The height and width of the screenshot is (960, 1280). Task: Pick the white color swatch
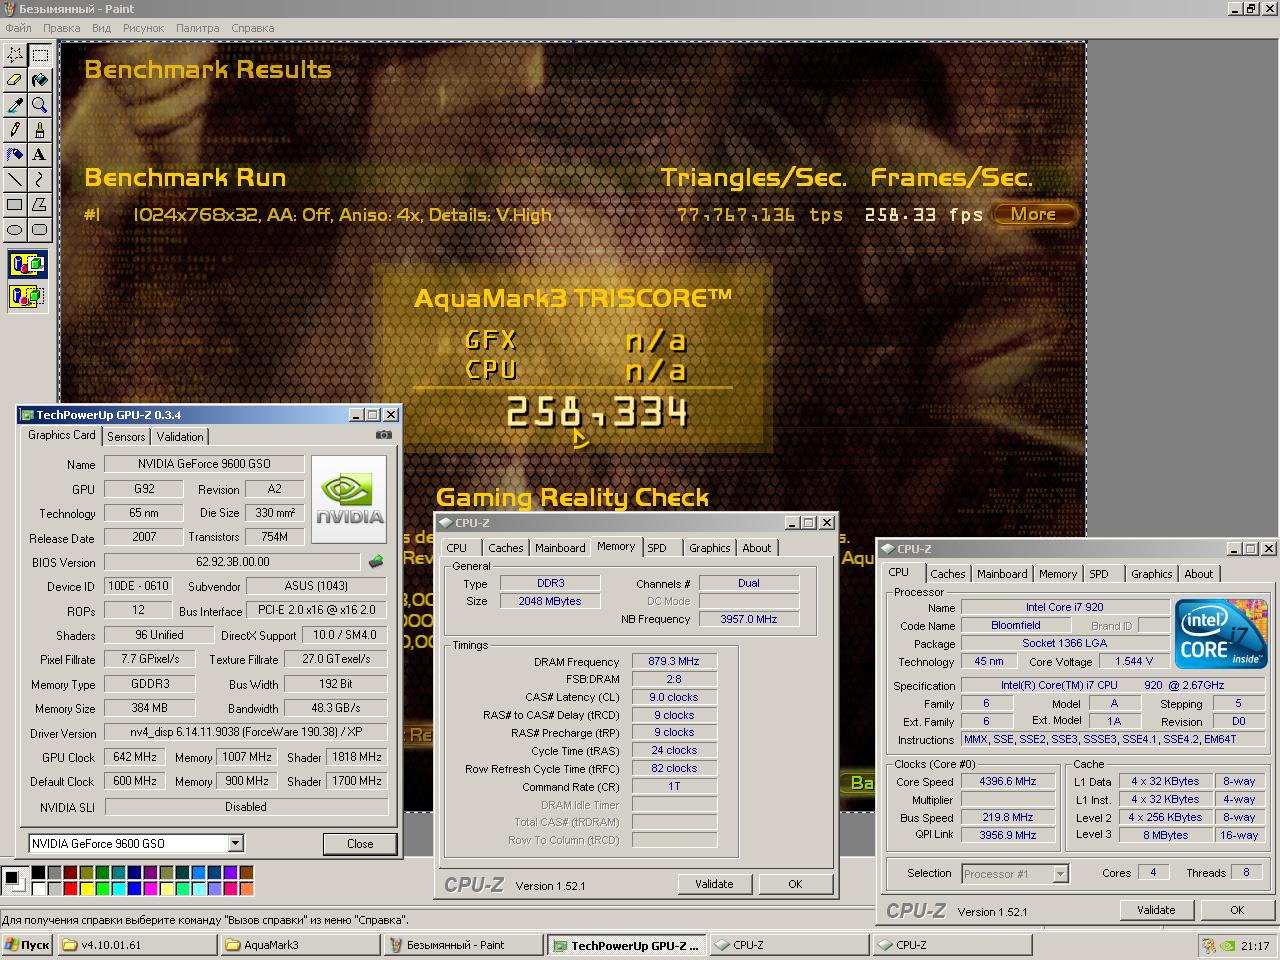click(x=39, y=888)
